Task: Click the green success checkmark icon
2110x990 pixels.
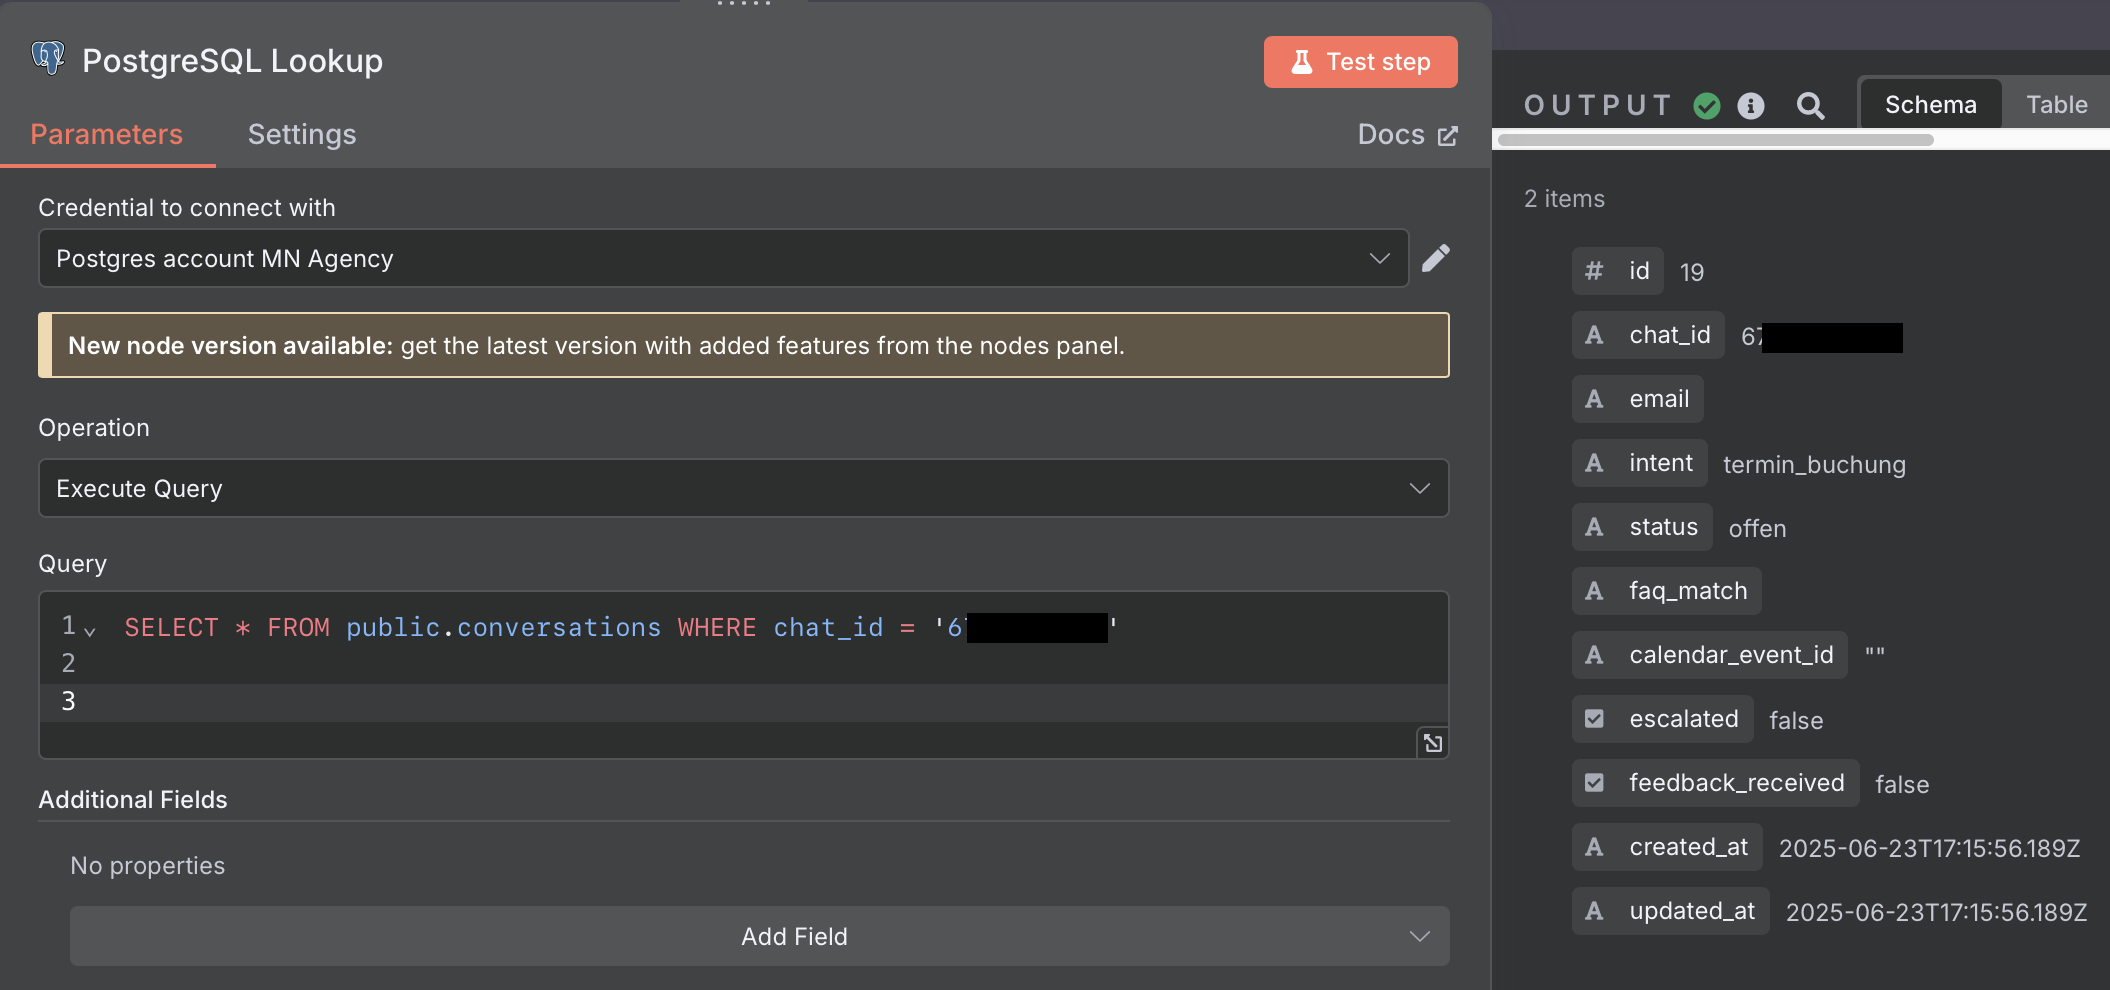Action: 1707,105
